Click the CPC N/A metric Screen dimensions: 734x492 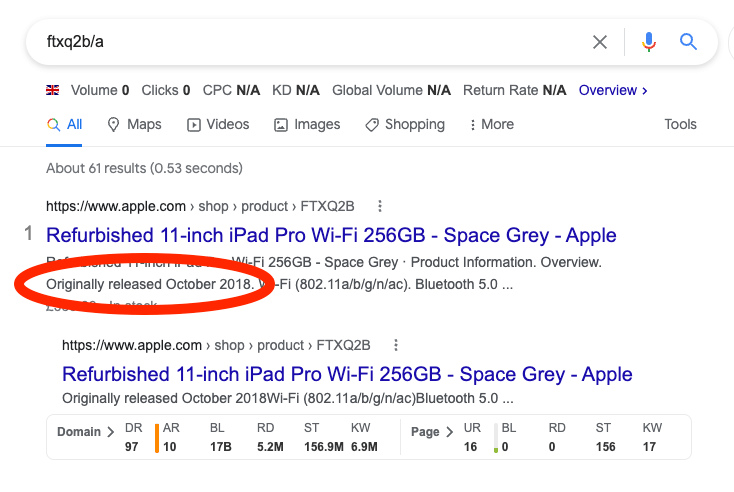231,90
